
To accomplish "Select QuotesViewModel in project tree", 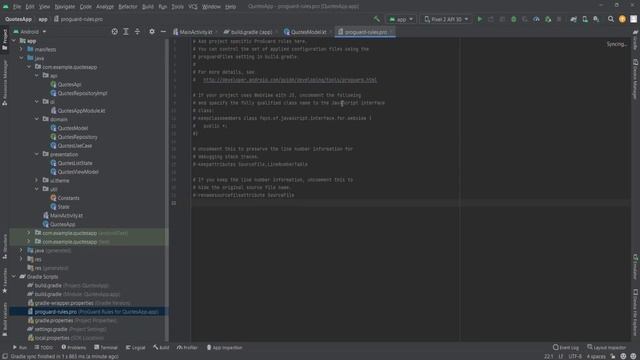I will pyautogui.click(x=78, y=172).
